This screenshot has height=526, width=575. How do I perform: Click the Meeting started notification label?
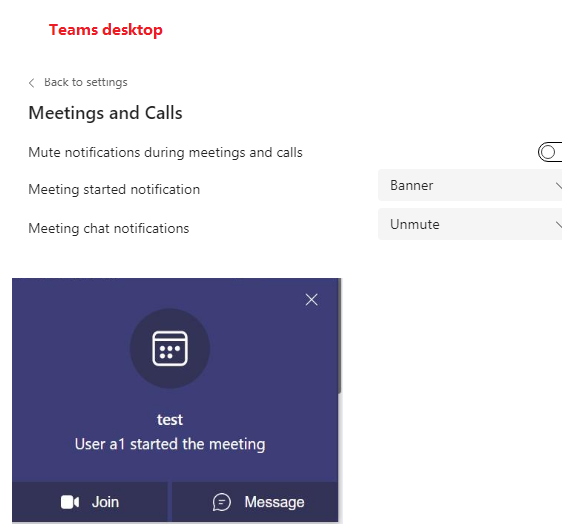[114, 190]
